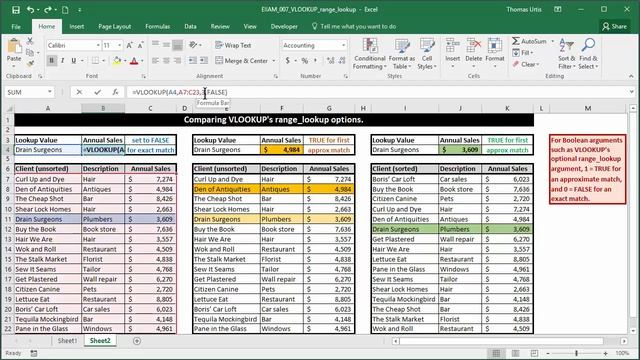This screenshot has width=640, height=360.
Task: Click inside the formula bar text
Action: point(180,92)
